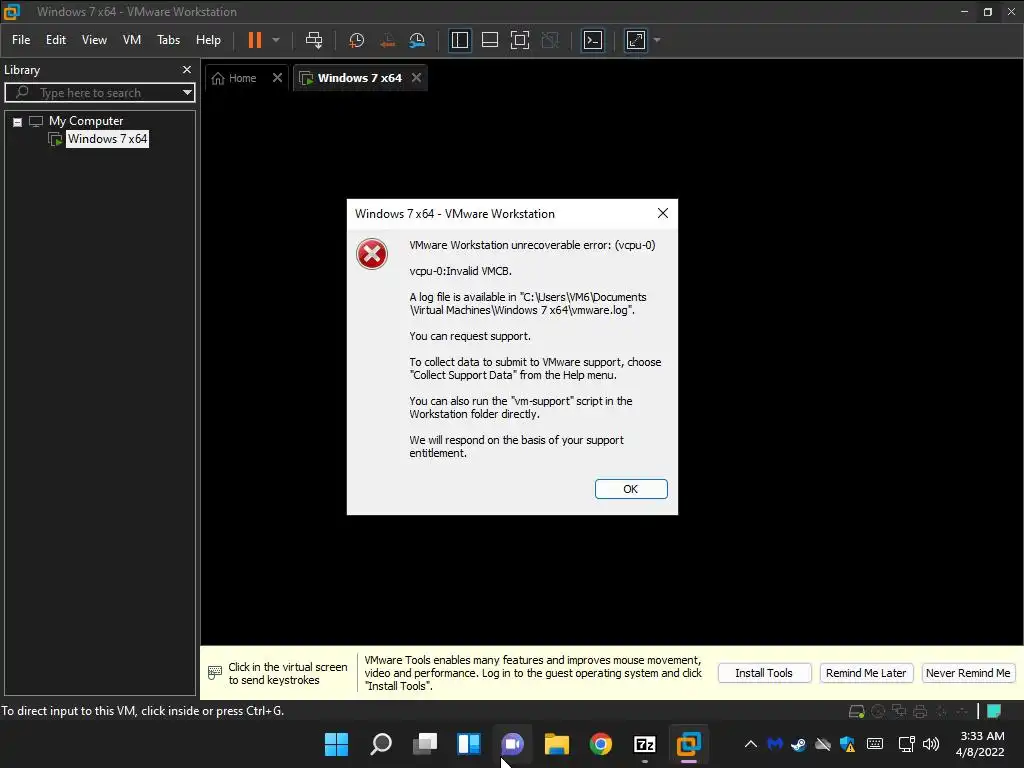
Task: Click the keyboard icon in the hint bar
Action: tap(215, 672)
